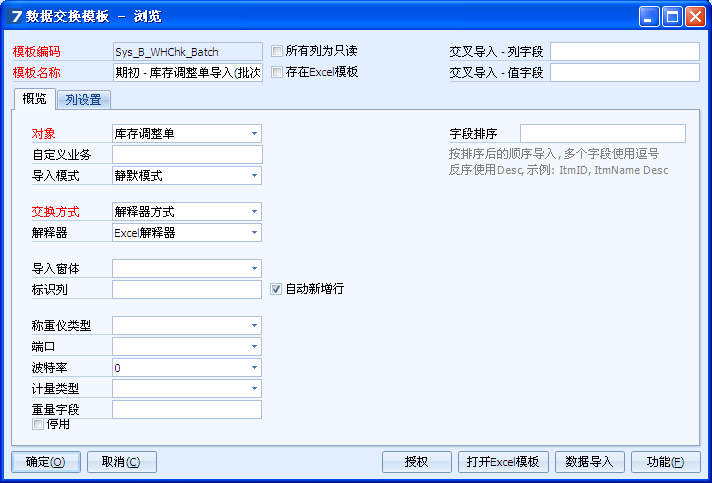Select the 概览 tab
This screenshot has width=712, height=483.
[x=34, y=99]
